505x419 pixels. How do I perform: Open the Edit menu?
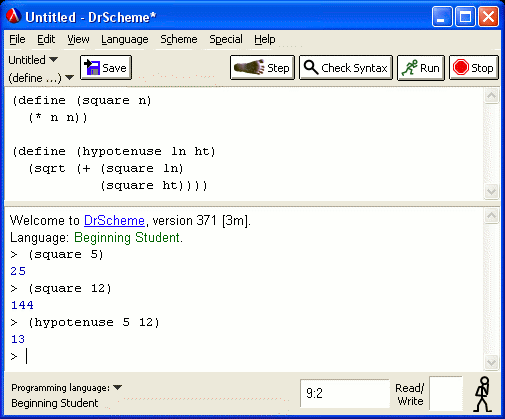coord(46,39)
